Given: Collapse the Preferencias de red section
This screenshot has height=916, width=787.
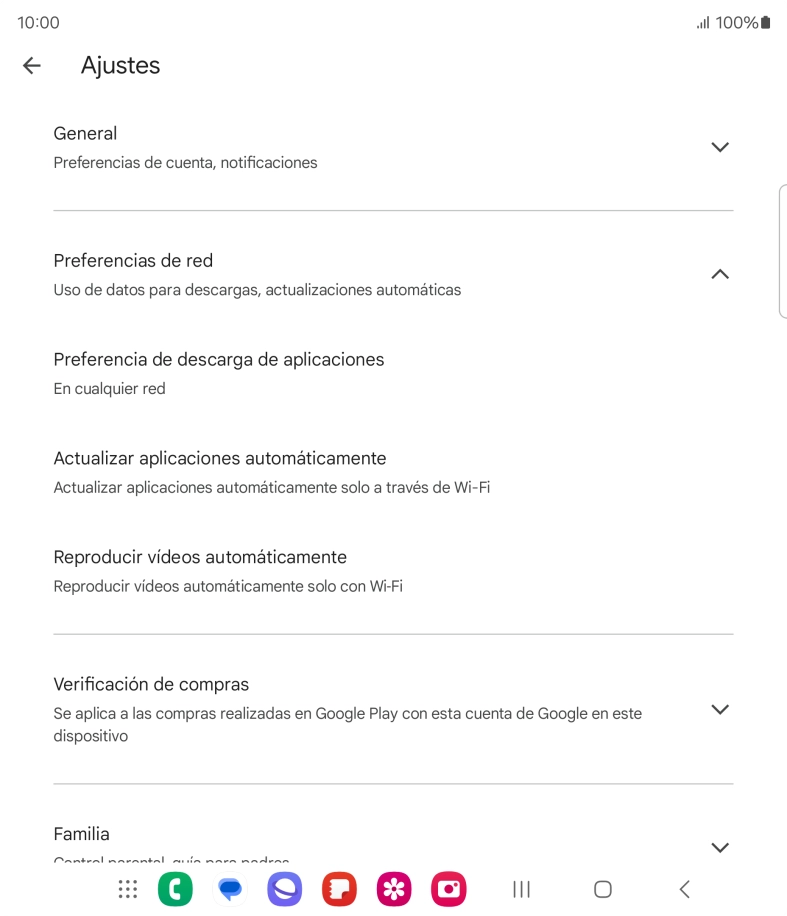Looking at the screenshot, I should tap(720, 274).
